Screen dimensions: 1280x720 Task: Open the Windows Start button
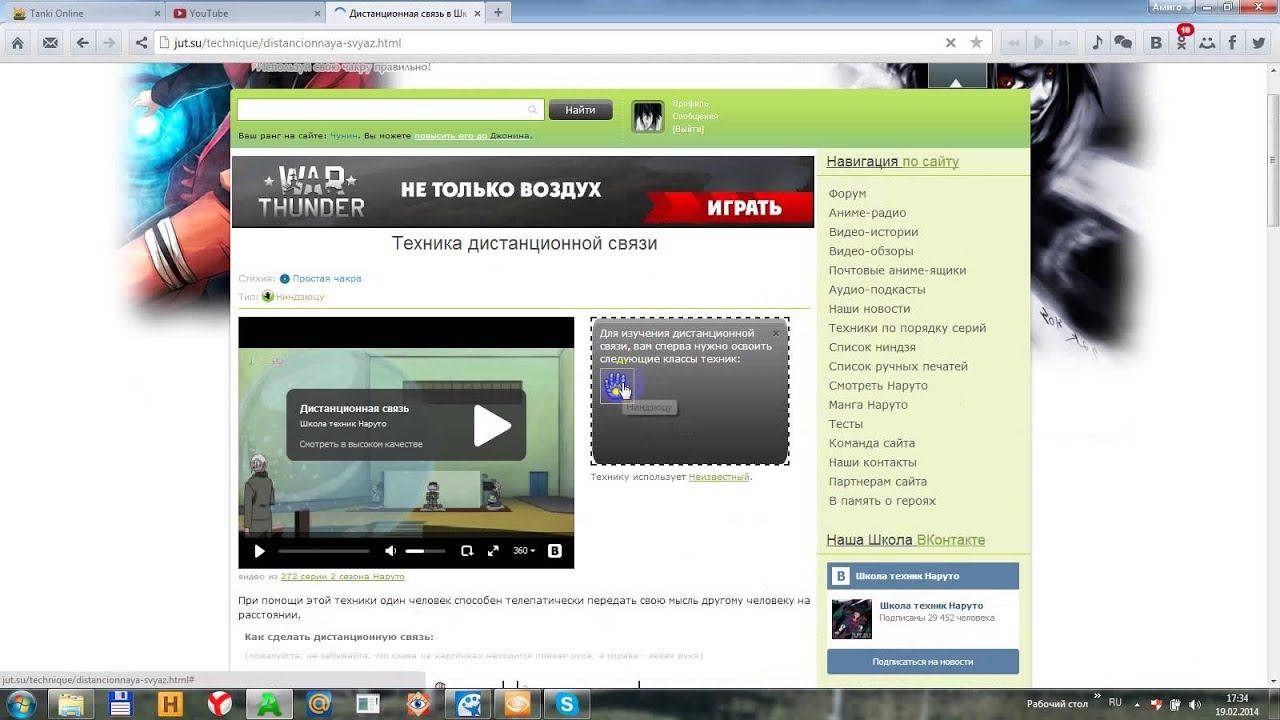point(20,704)
